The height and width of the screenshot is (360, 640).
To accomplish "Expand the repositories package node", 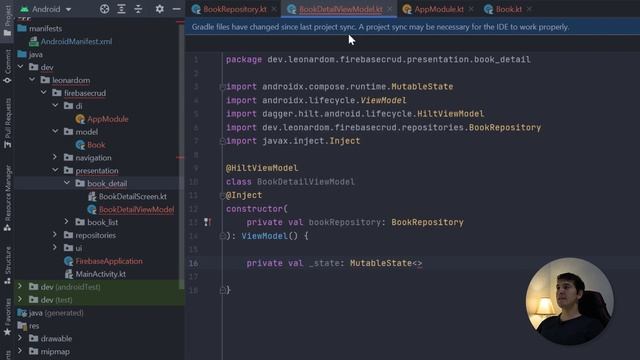I will click(x=56, y=235).
